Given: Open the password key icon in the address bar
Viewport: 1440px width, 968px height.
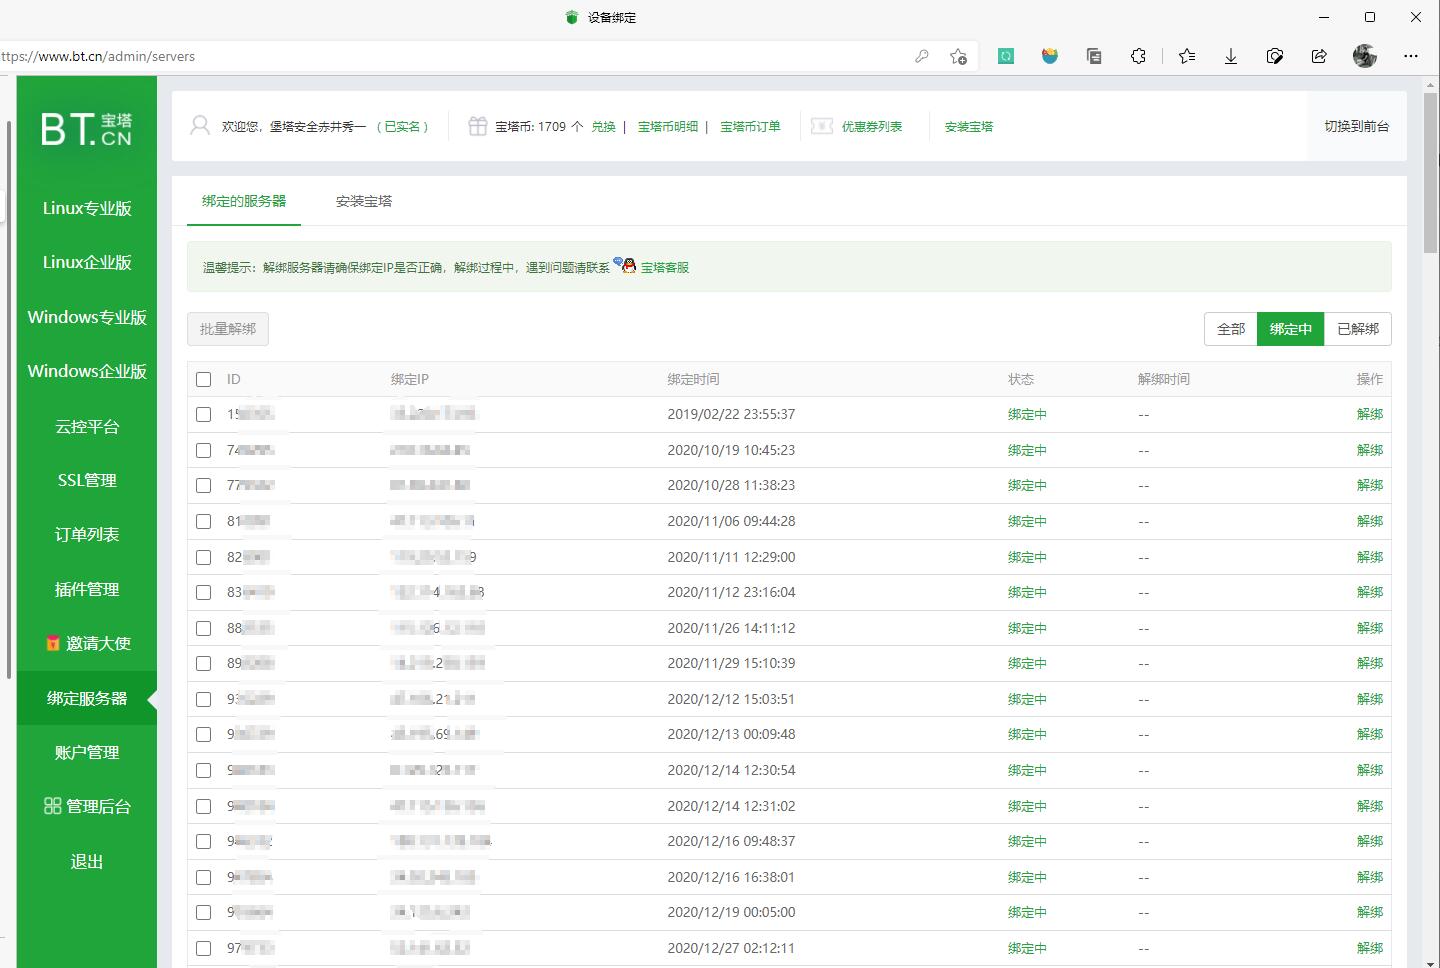Looking at the screenshot, I should tap(922, 56).
